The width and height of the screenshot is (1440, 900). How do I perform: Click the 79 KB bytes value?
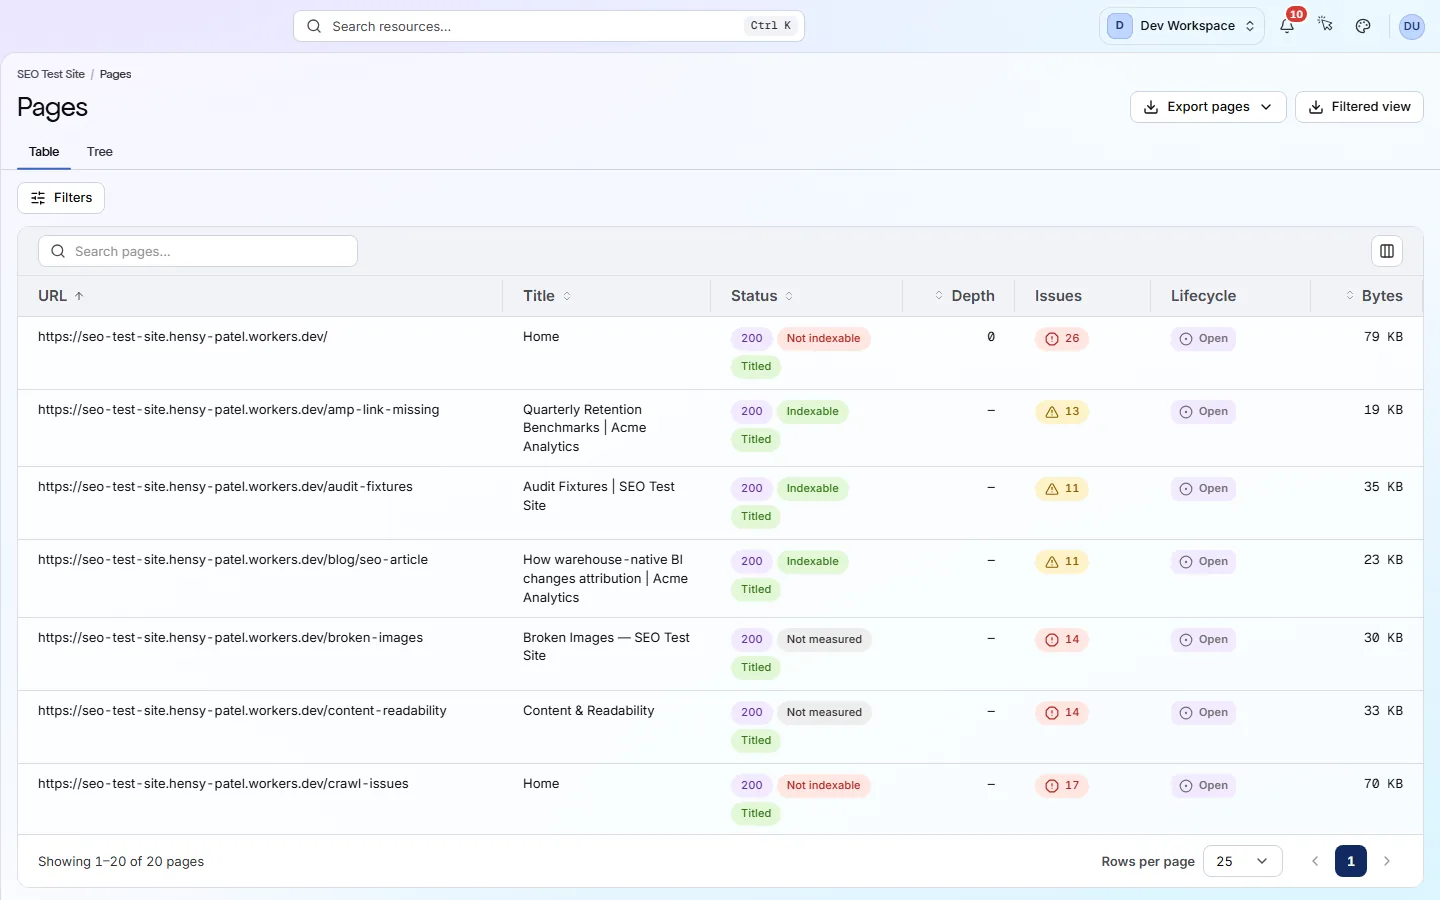point(1383,337)
